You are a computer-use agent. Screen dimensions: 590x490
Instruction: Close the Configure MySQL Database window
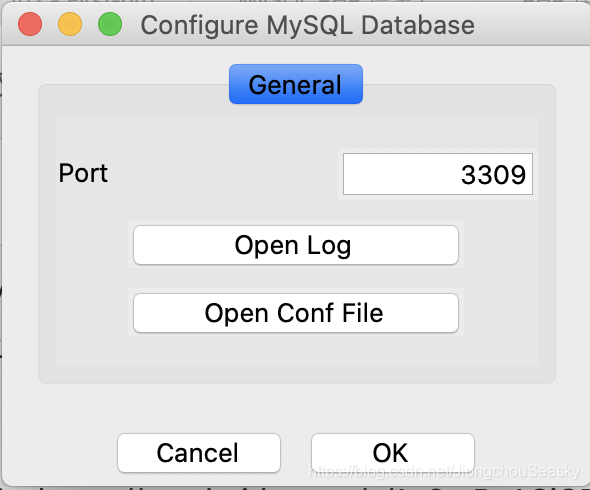30,24
